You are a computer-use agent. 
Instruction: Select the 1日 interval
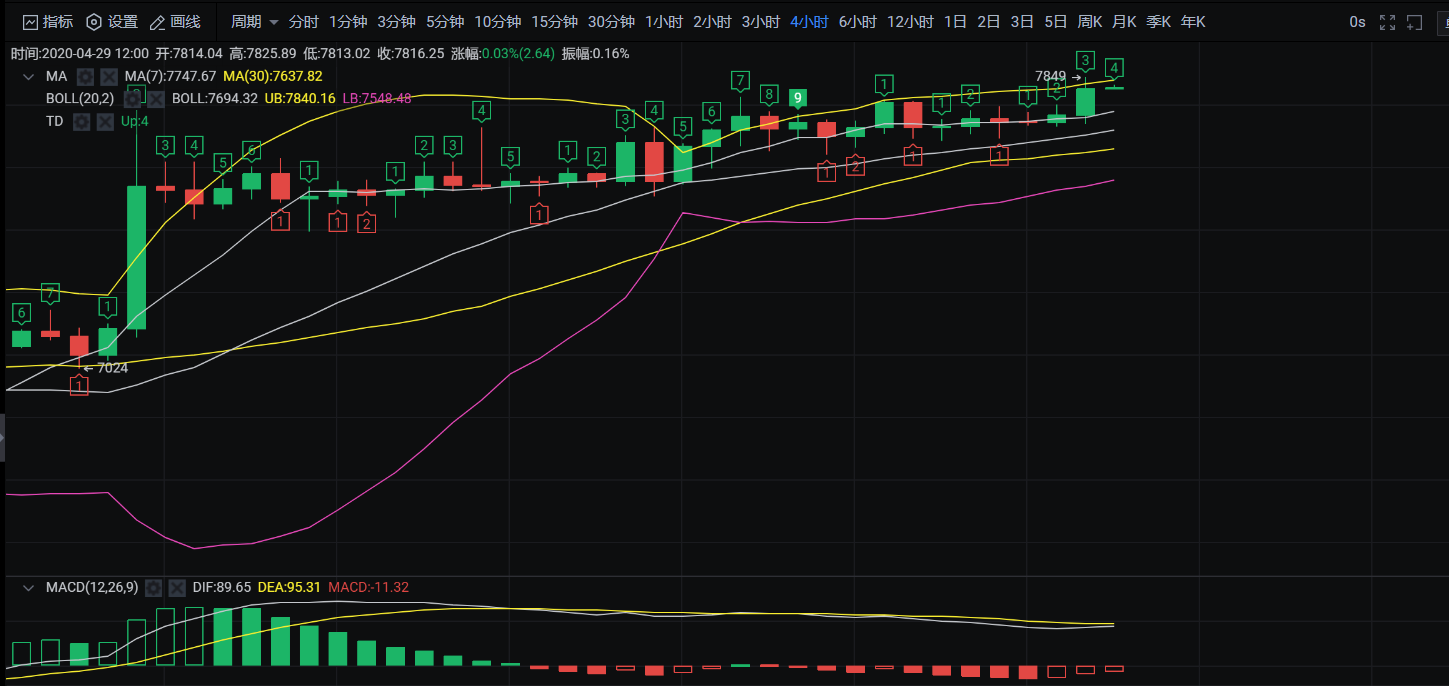[955, 22]
